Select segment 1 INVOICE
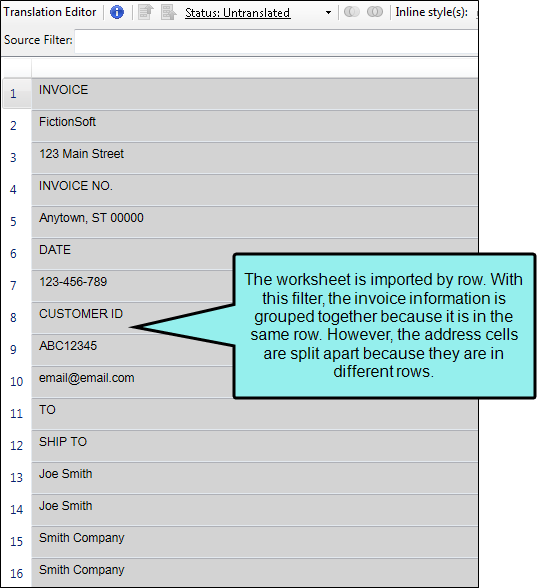Viewport: 545px width, 588px height. click(x=254, y=94)
